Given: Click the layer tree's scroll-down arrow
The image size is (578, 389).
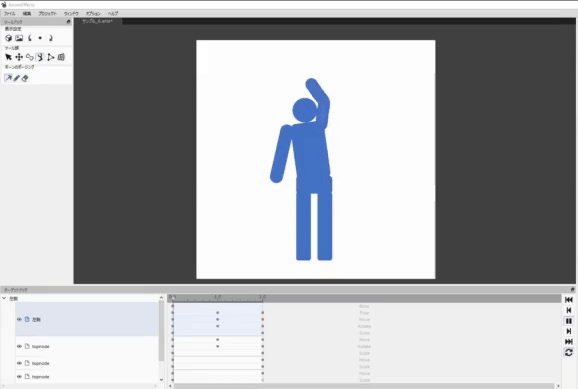Looking at the screenshot, I should tap(161, 380).
